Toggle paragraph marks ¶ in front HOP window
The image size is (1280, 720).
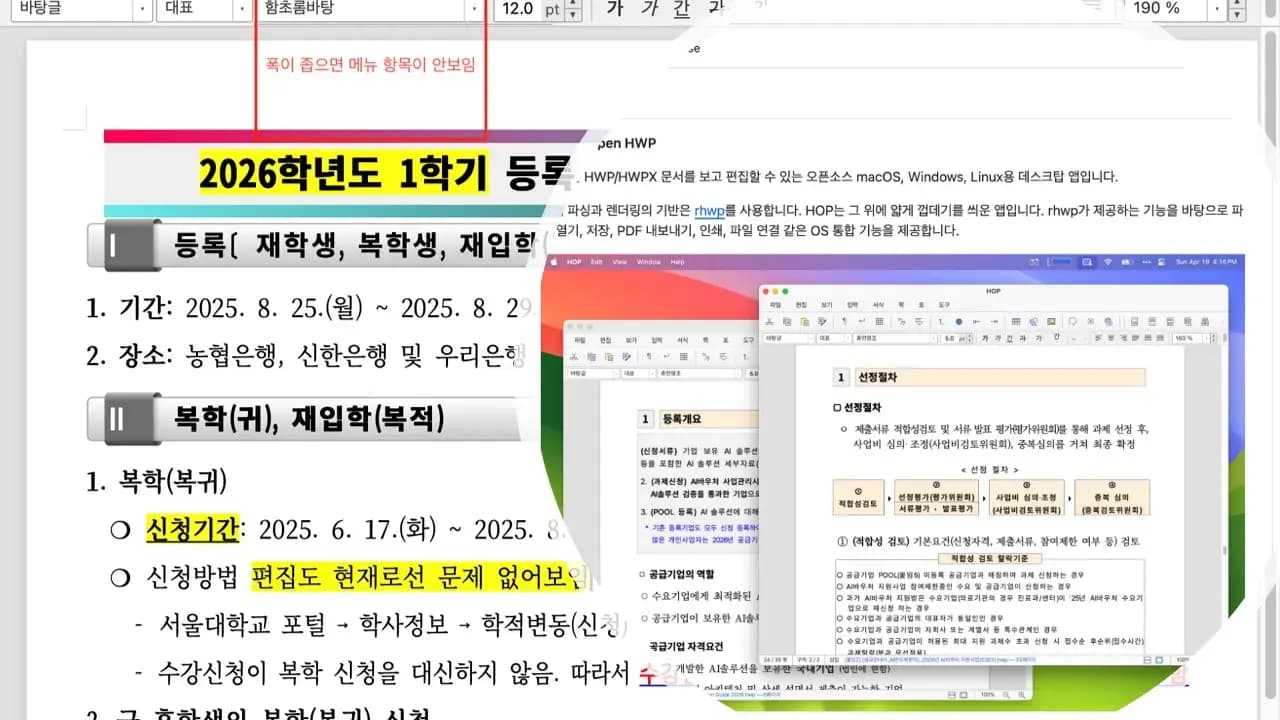click(845, 321)
